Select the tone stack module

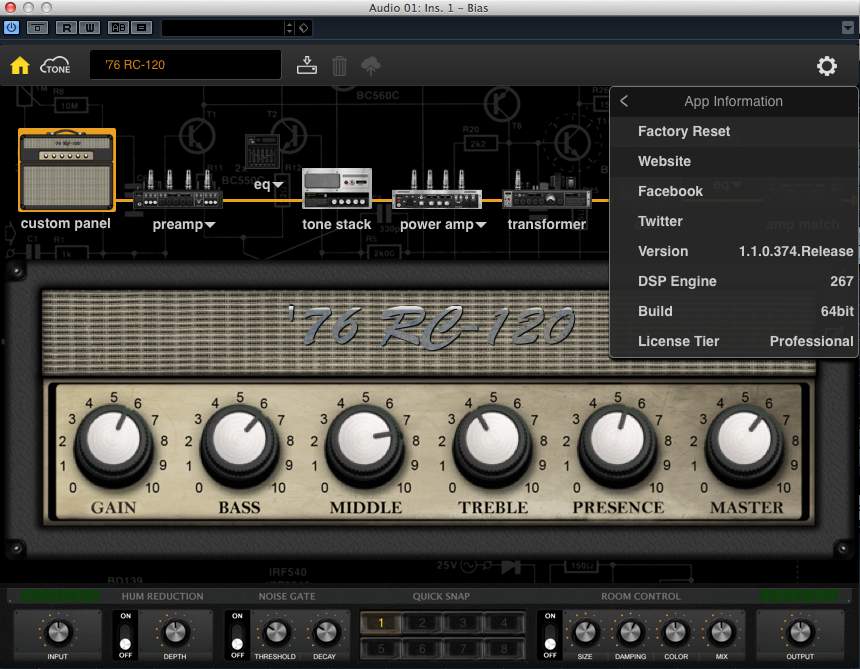[337, 189]
